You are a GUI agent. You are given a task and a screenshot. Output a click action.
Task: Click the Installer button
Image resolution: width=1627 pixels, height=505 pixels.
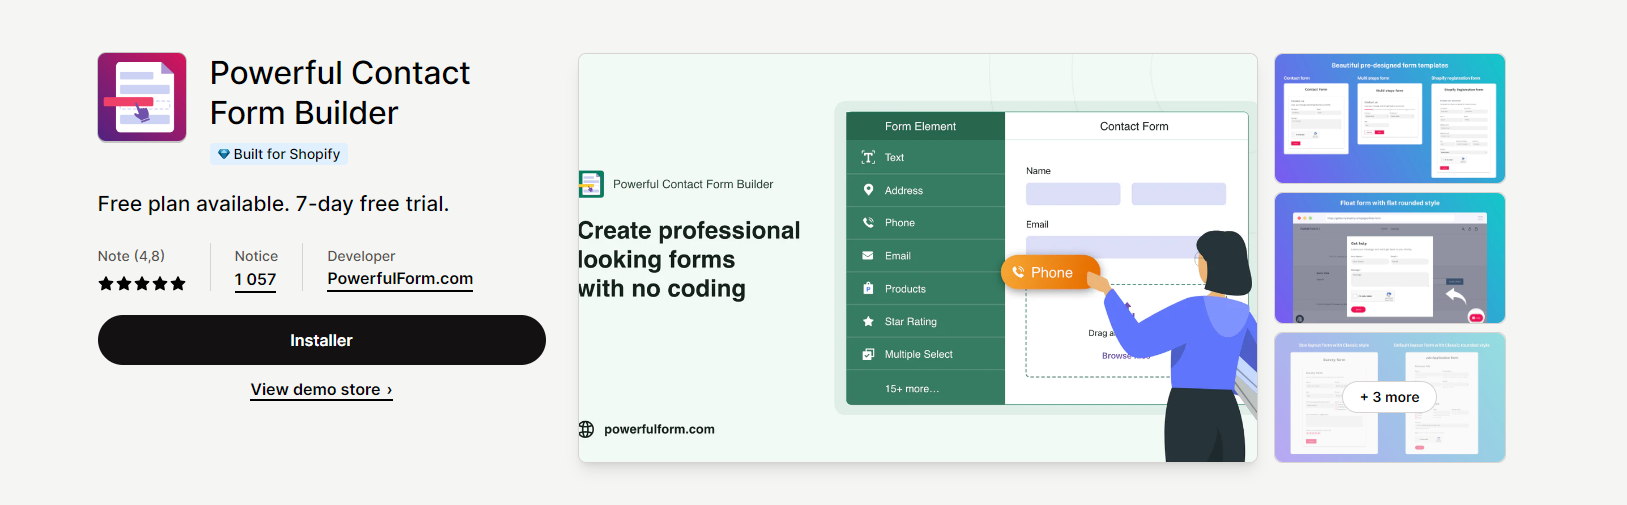coord(322,340)
